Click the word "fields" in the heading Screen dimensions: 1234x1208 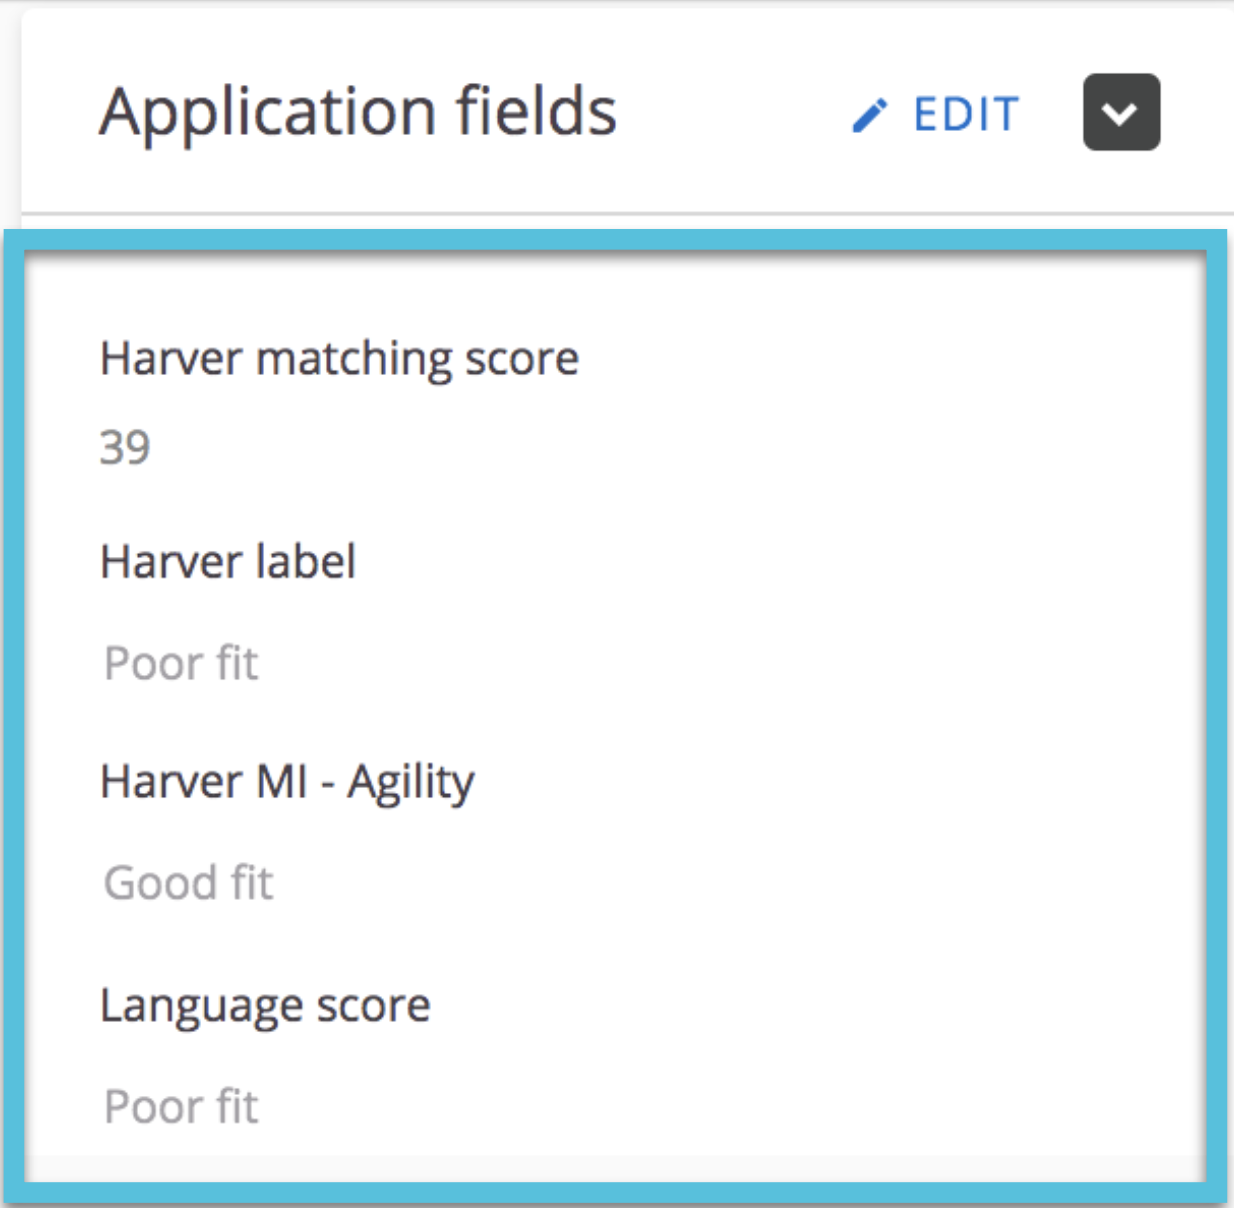click(x=536, y=111)
